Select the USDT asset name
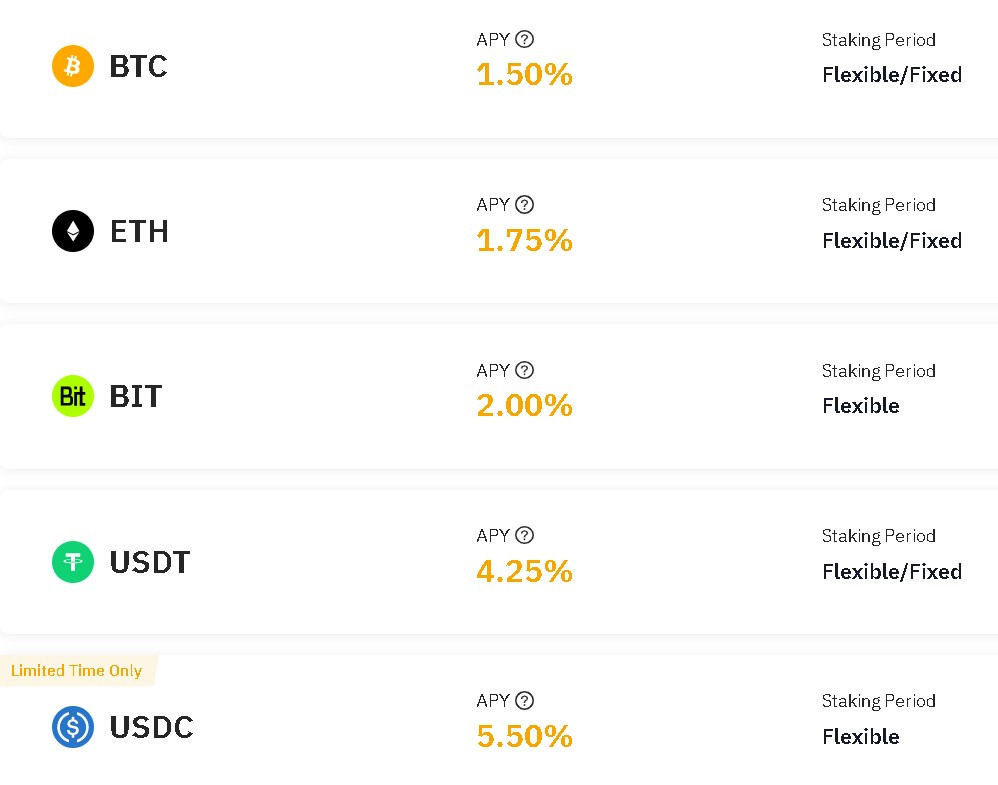The width and height of the screenshot is (998, 785). (150, 562)
